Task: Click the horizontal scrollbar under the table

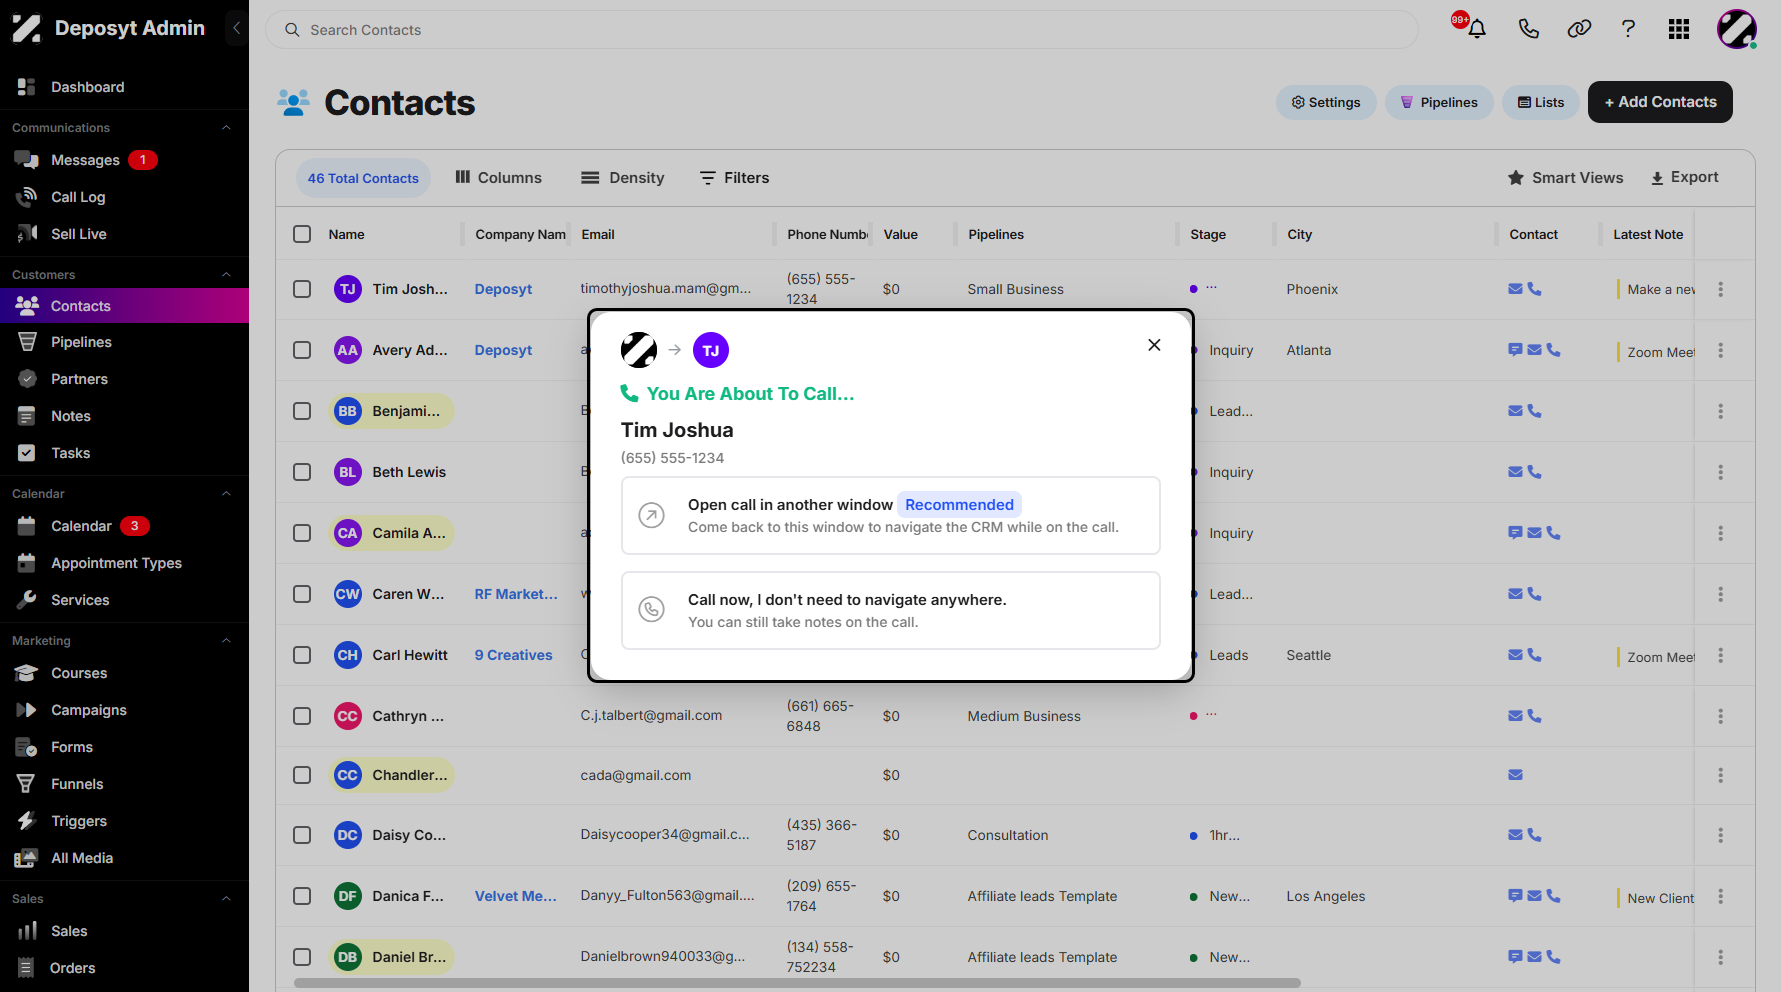Action: [797, 983]
